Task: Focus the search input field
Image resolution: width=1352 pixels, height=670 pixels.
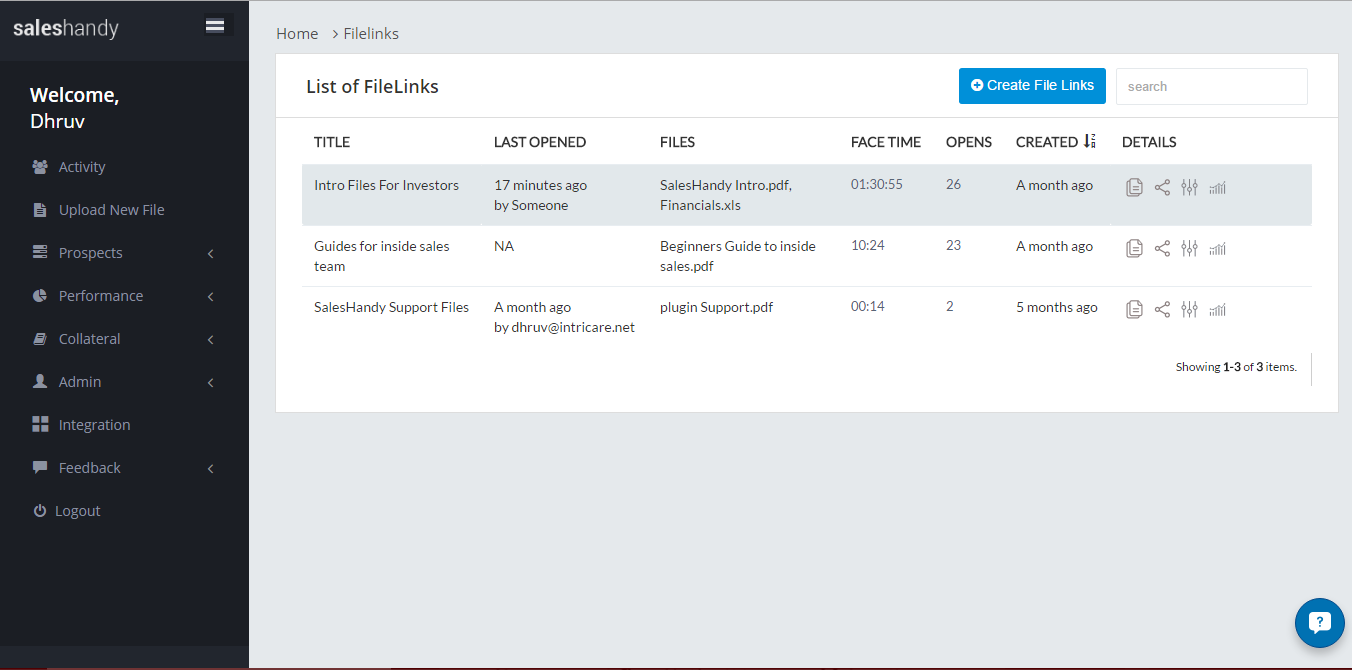Action: tap(1212, 86)
